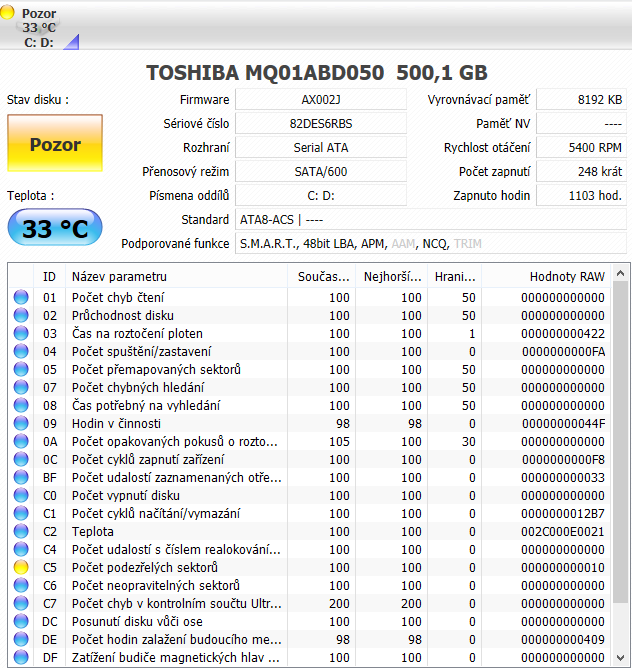
Task: Select RAW value 002C000E0021 in Teplota row
Action: 563,532
